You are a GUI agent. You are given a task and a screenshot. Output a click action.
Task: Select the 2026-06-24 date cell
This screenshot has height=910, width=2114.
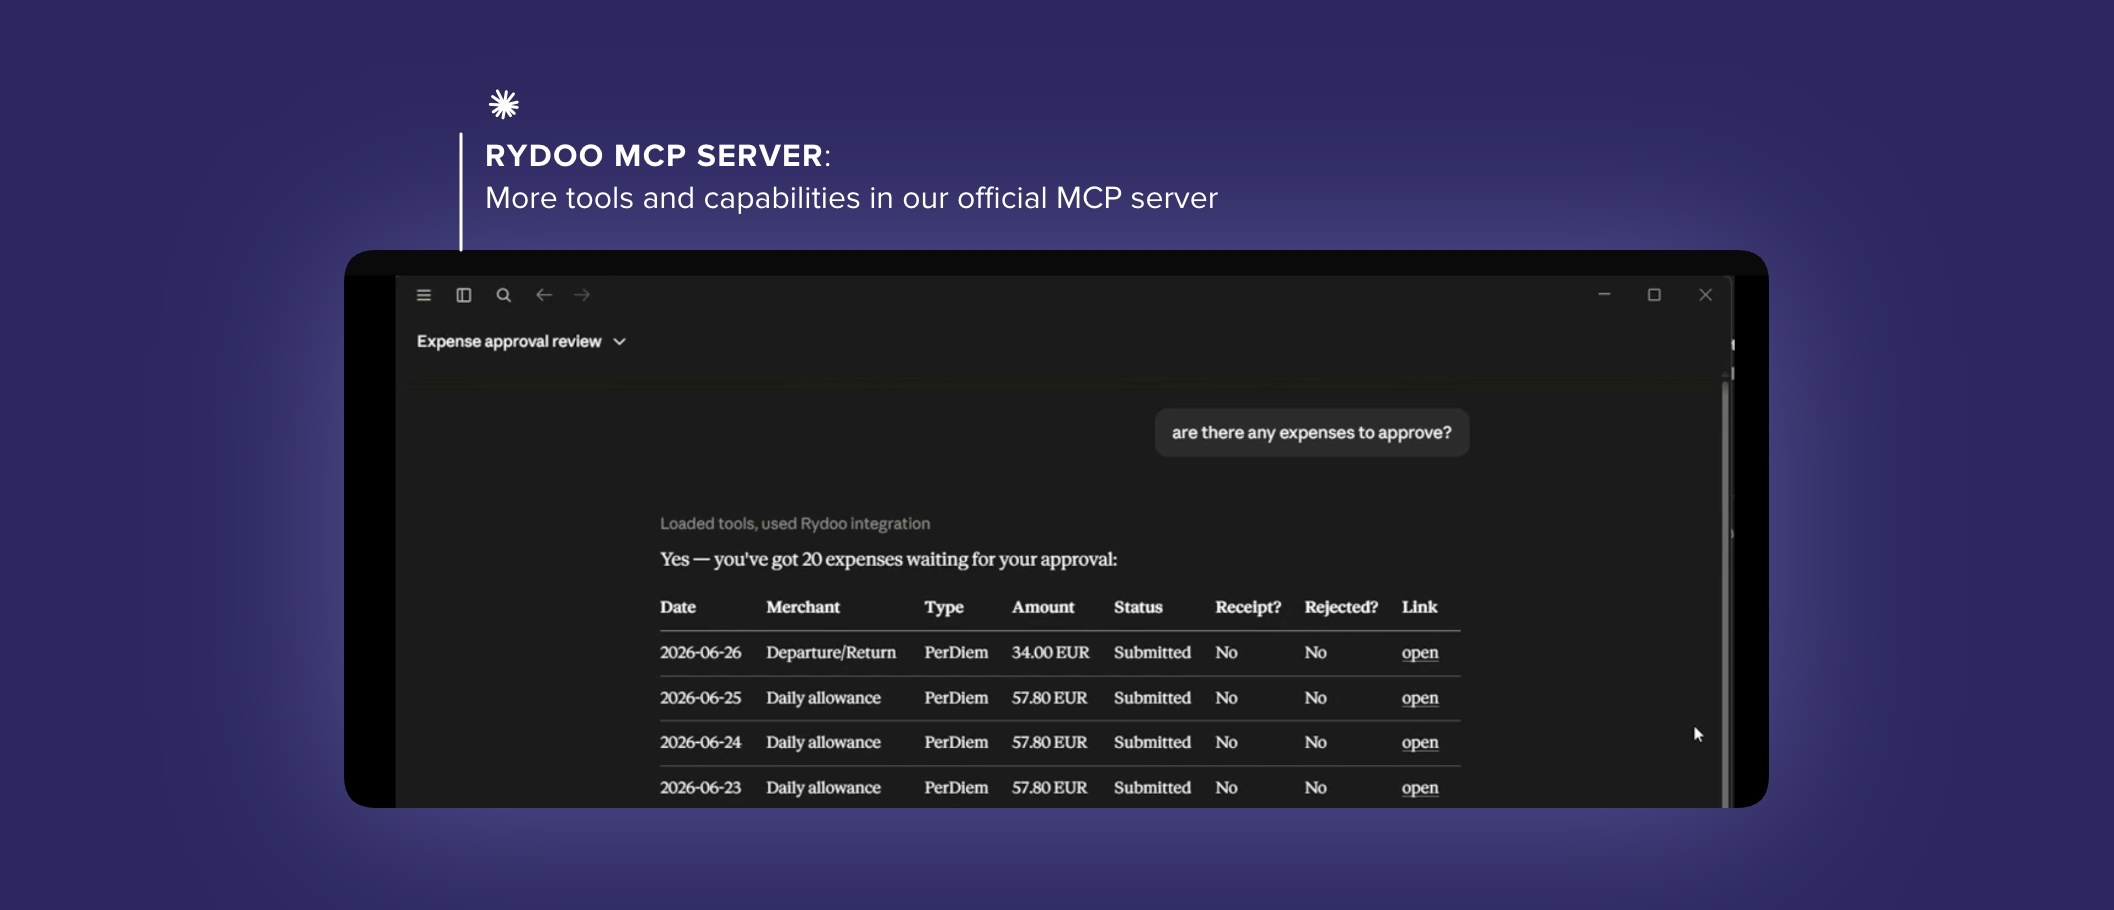click(700, 742)
